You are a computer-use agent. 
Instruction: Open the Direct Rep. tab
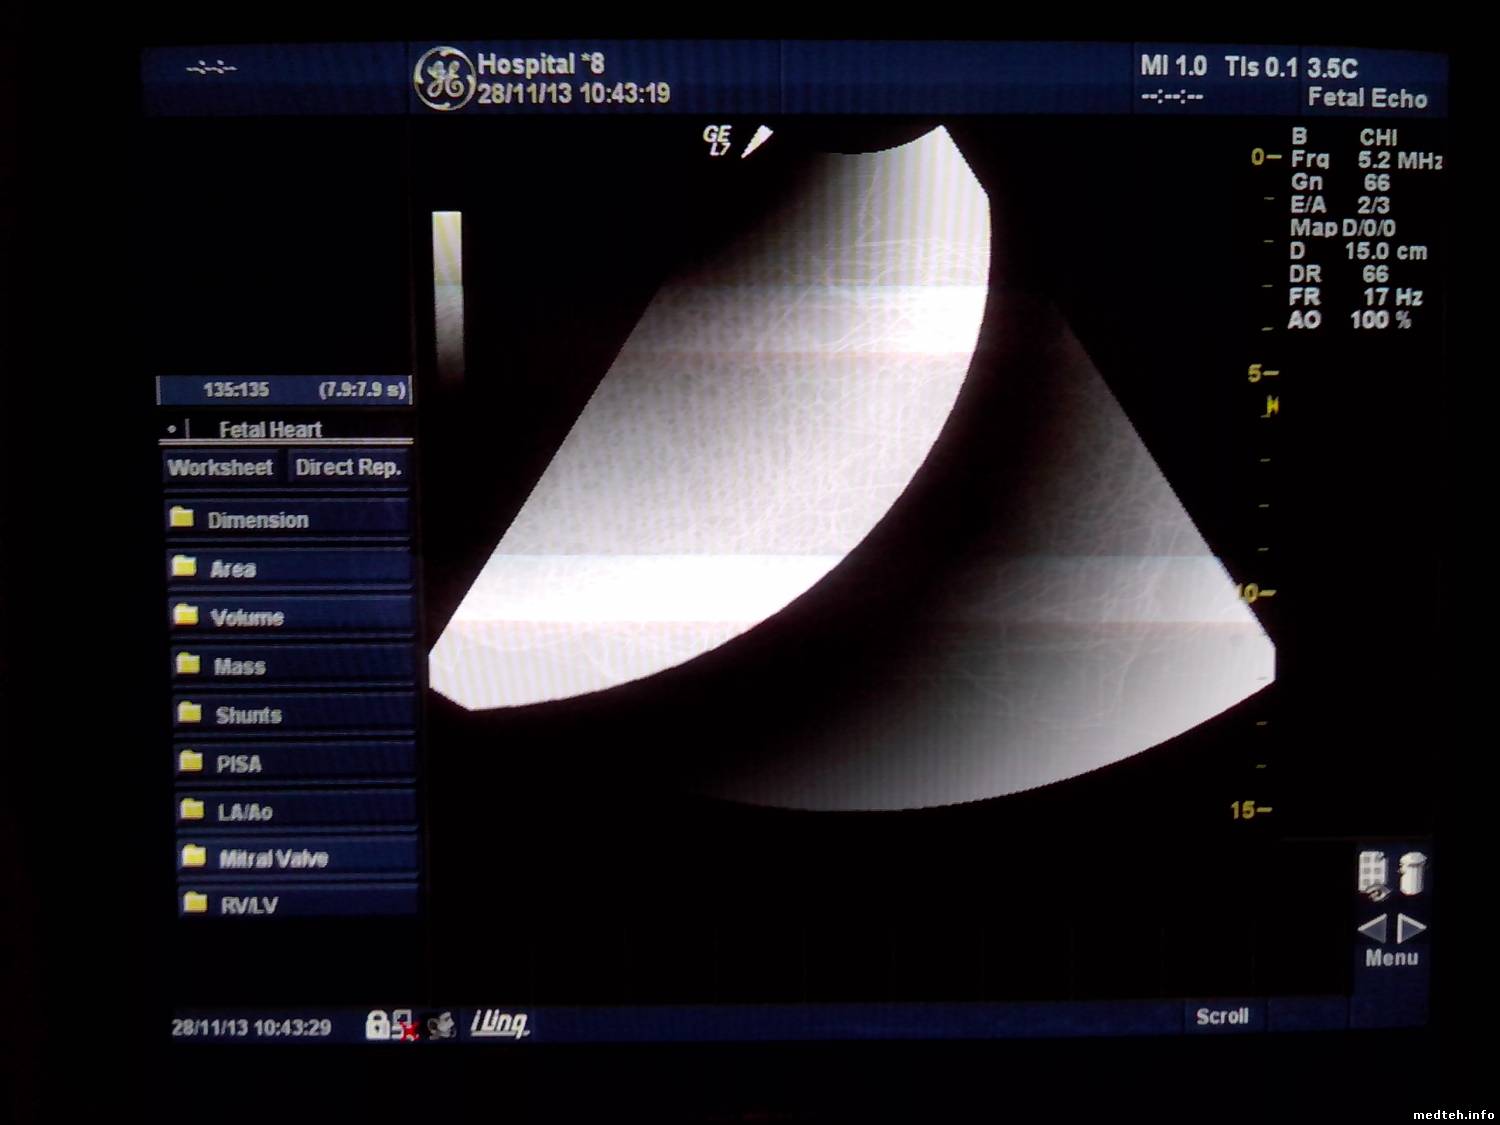click(x=348, y=467)
